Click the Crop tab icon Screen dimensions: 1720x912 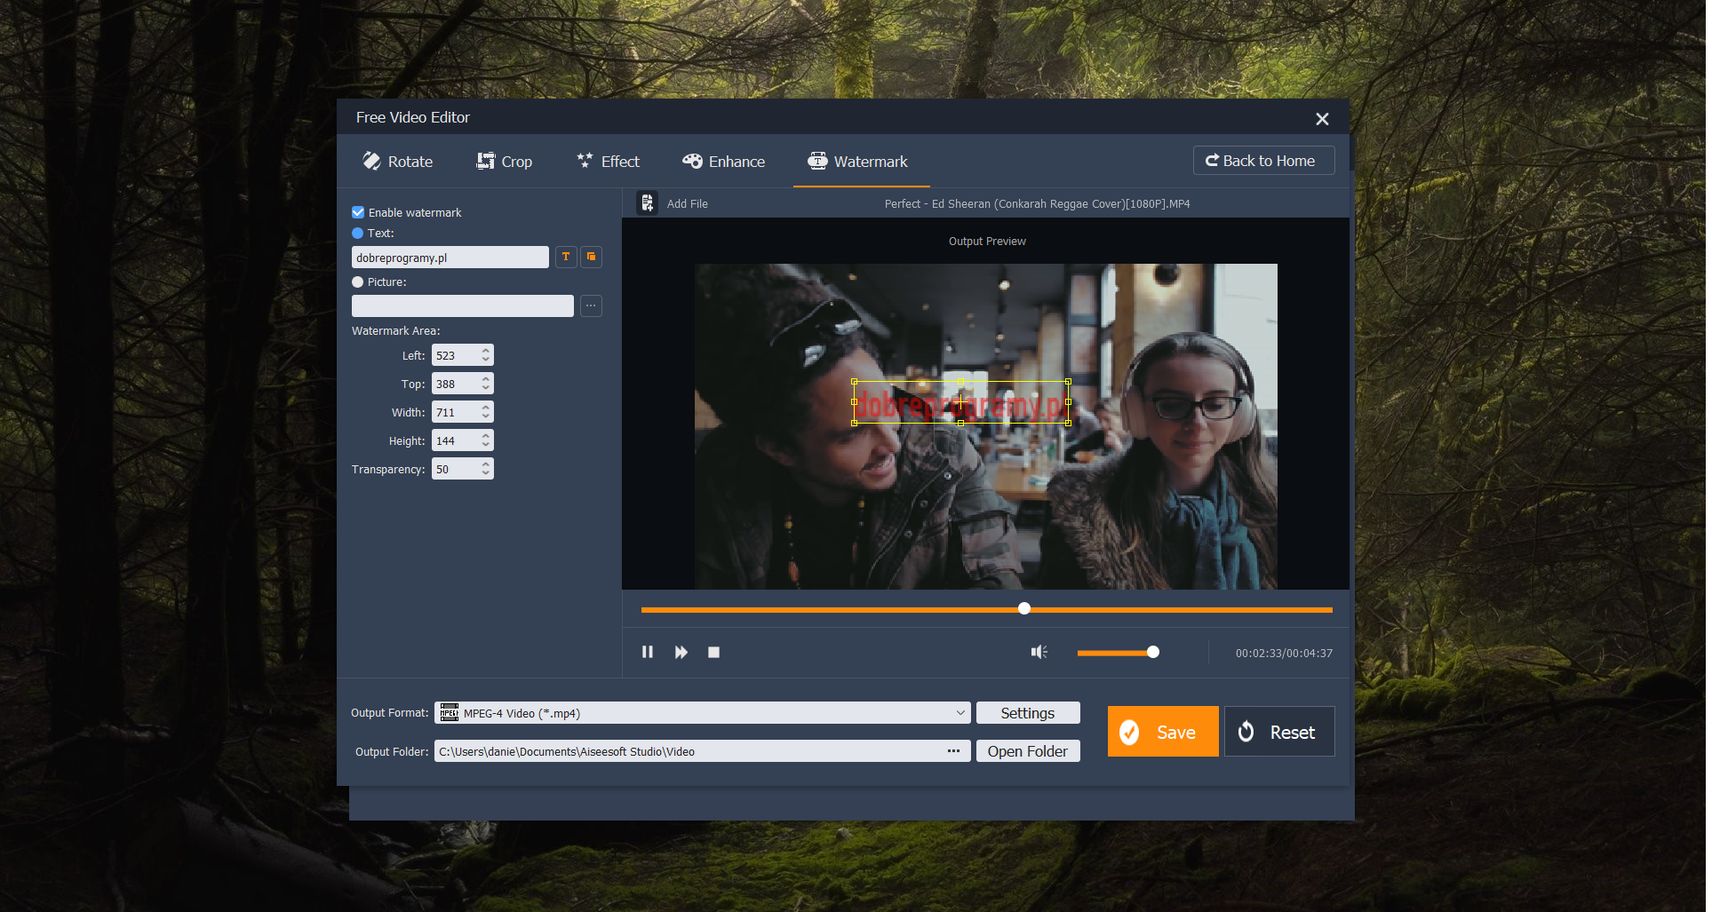click(486, 161)
